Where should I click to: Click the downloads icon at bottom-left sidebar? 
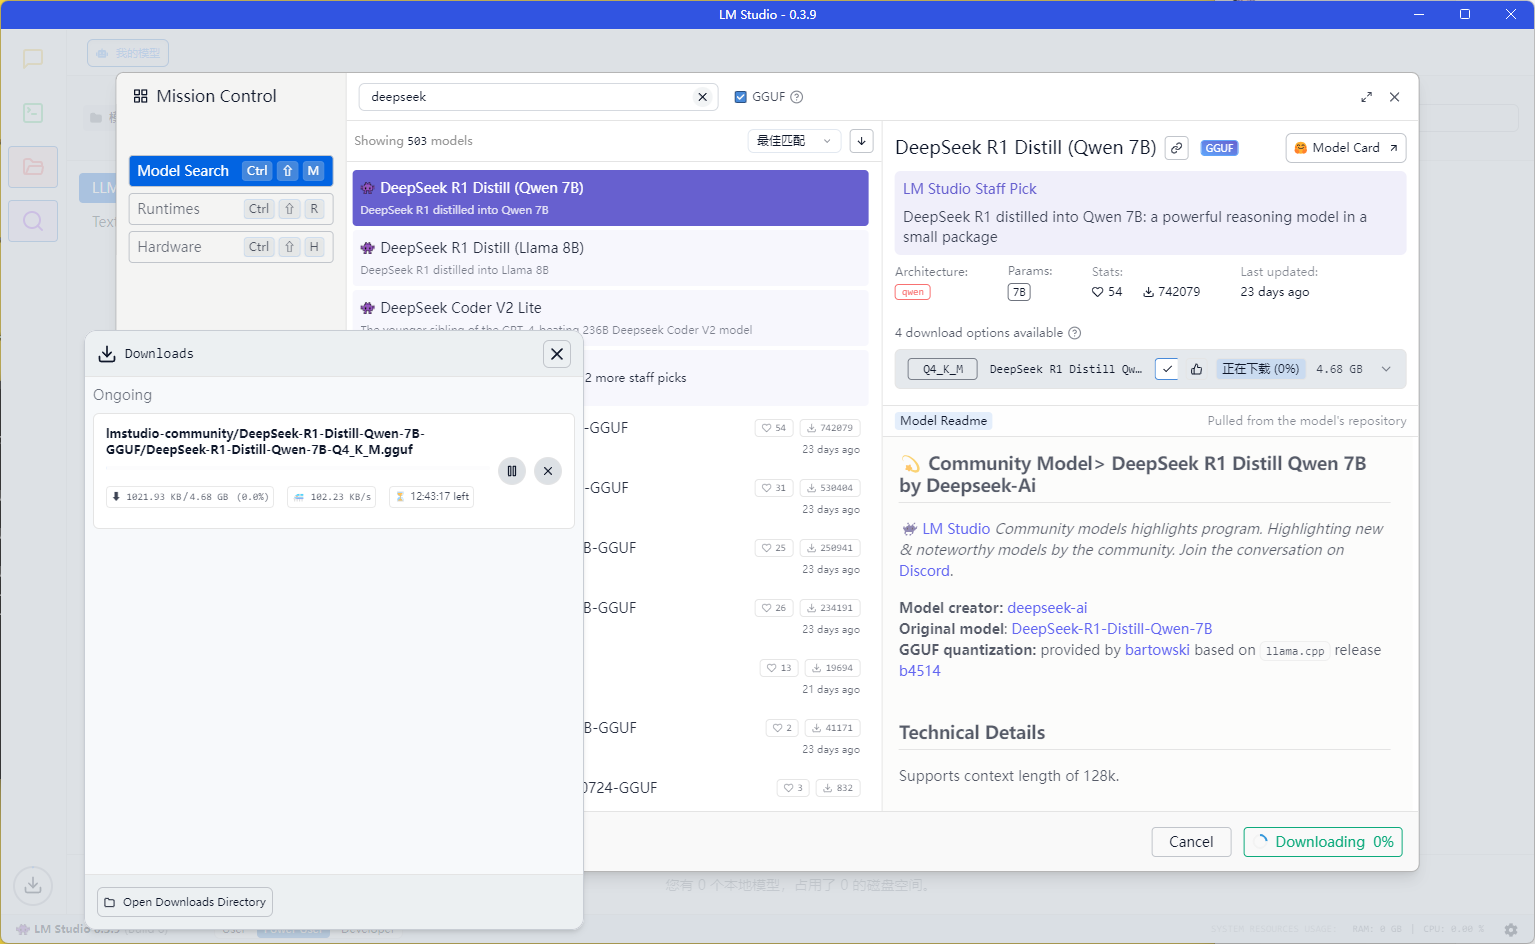(x=33, y=885)
